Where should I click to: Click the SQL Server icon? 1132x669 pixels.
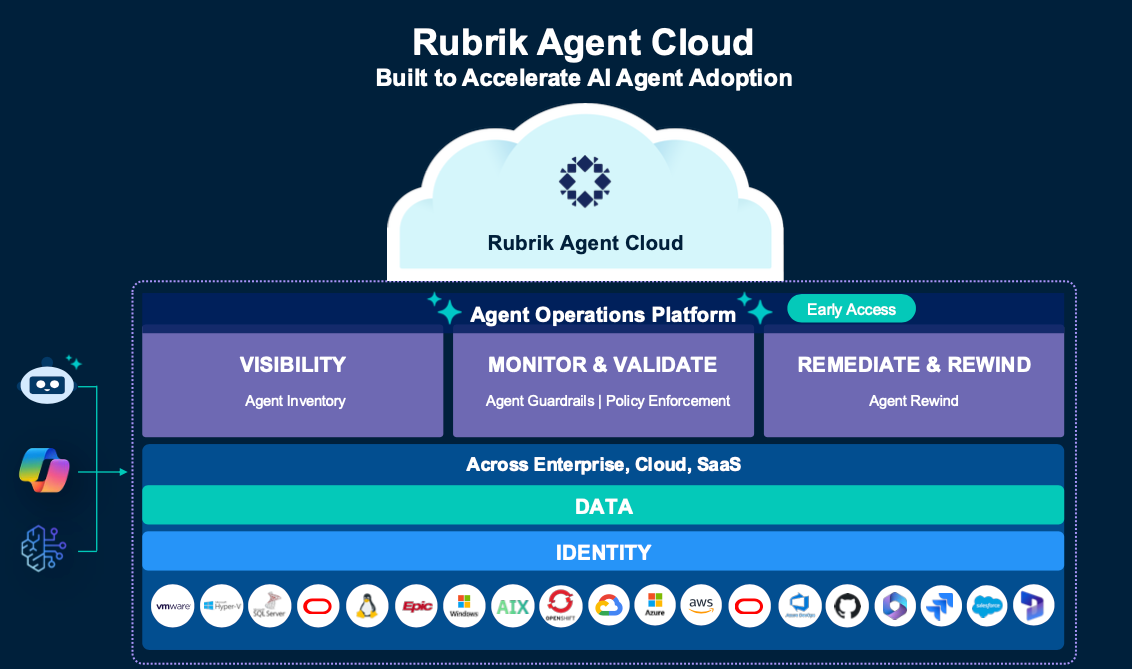tap(269, 605)
